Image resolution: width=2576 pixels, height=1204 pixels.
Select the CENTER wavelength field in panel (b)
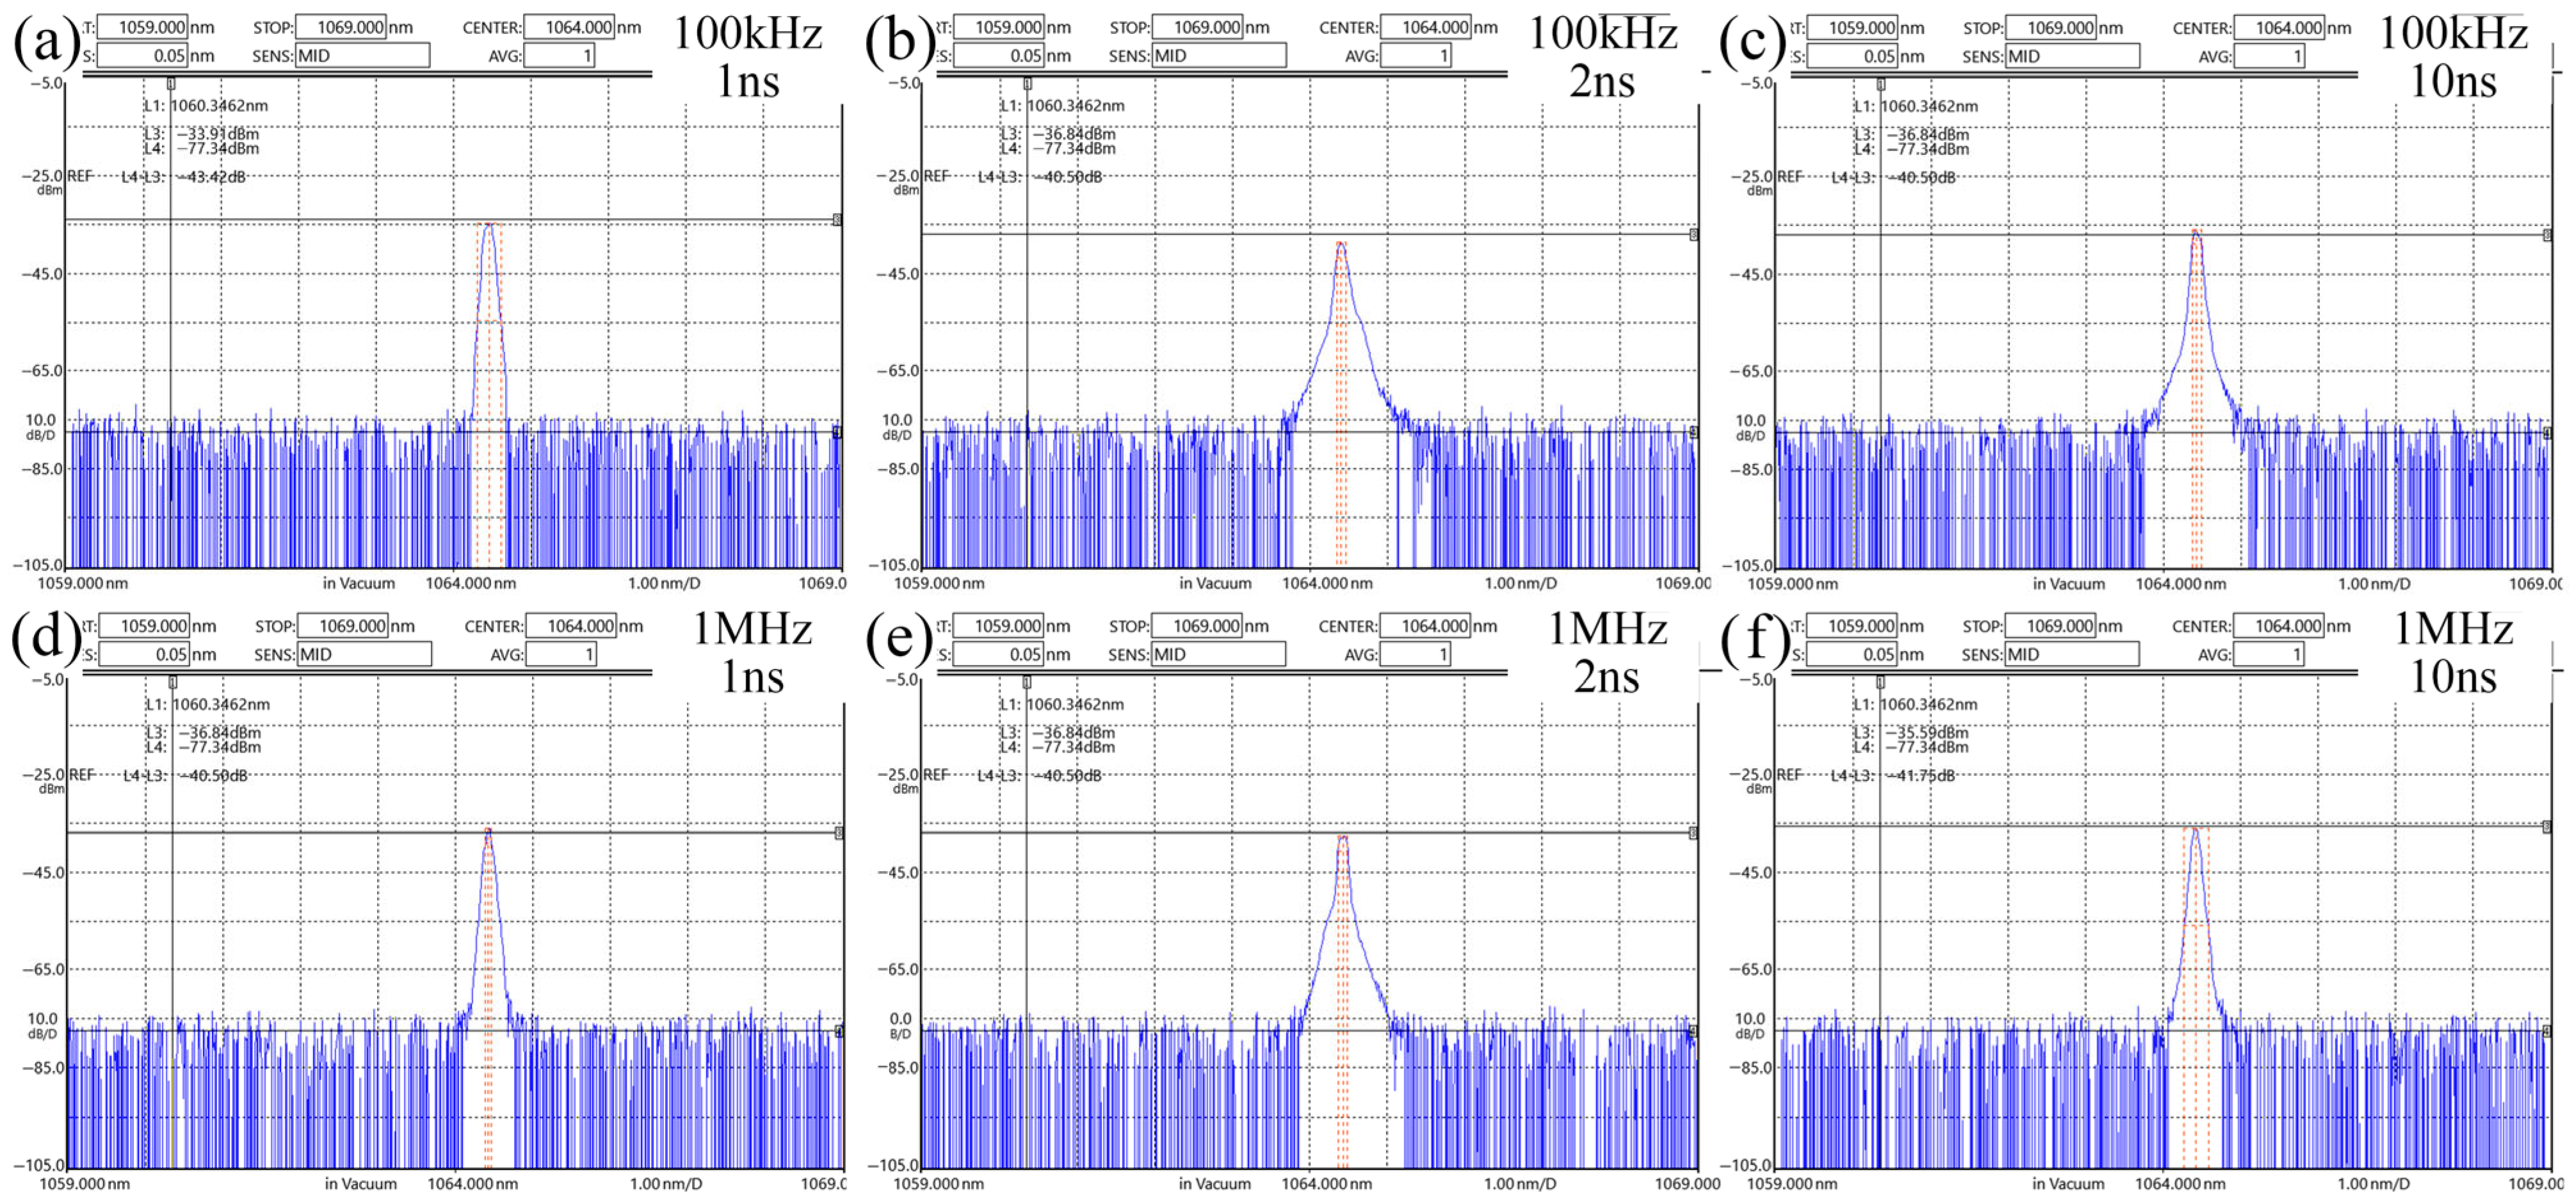click(1426, 27)
